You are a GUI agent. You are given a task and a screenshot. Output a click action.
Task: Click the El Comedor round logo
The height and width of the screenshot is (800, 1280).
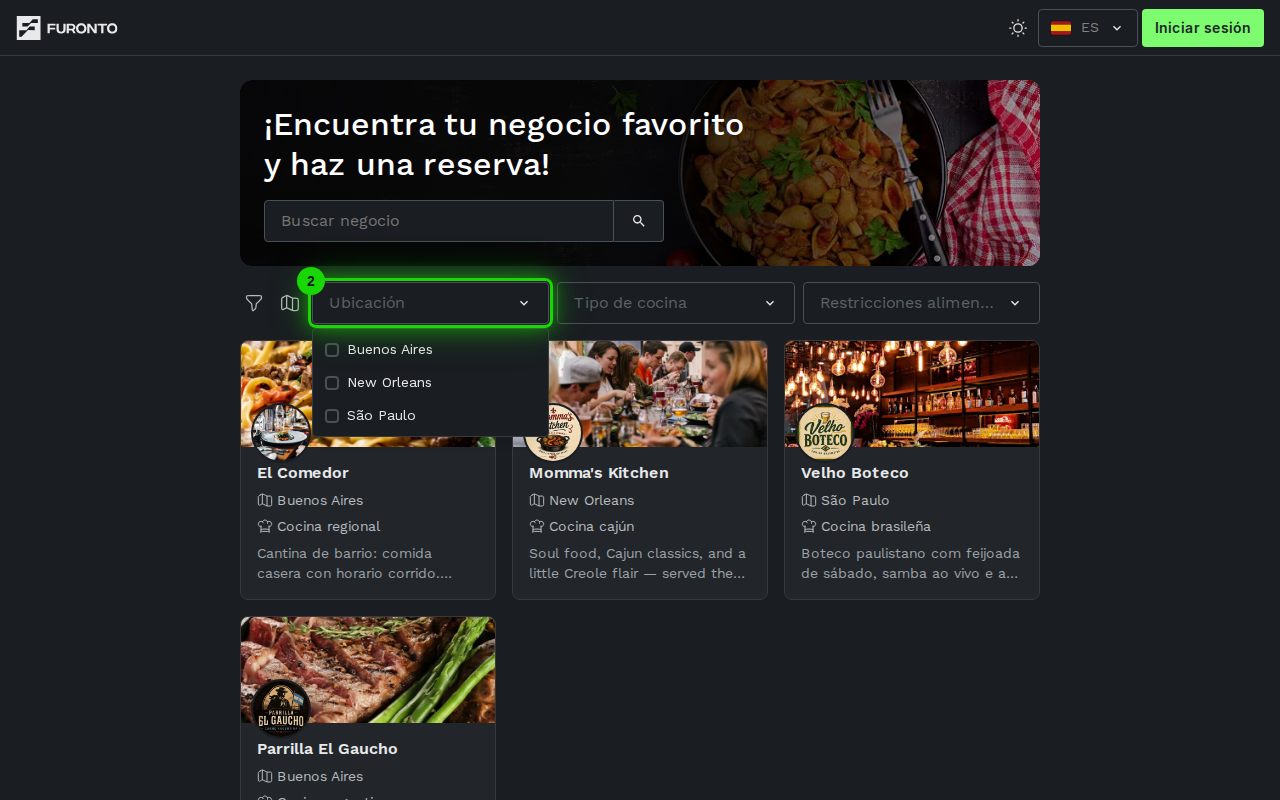point(281,432)
